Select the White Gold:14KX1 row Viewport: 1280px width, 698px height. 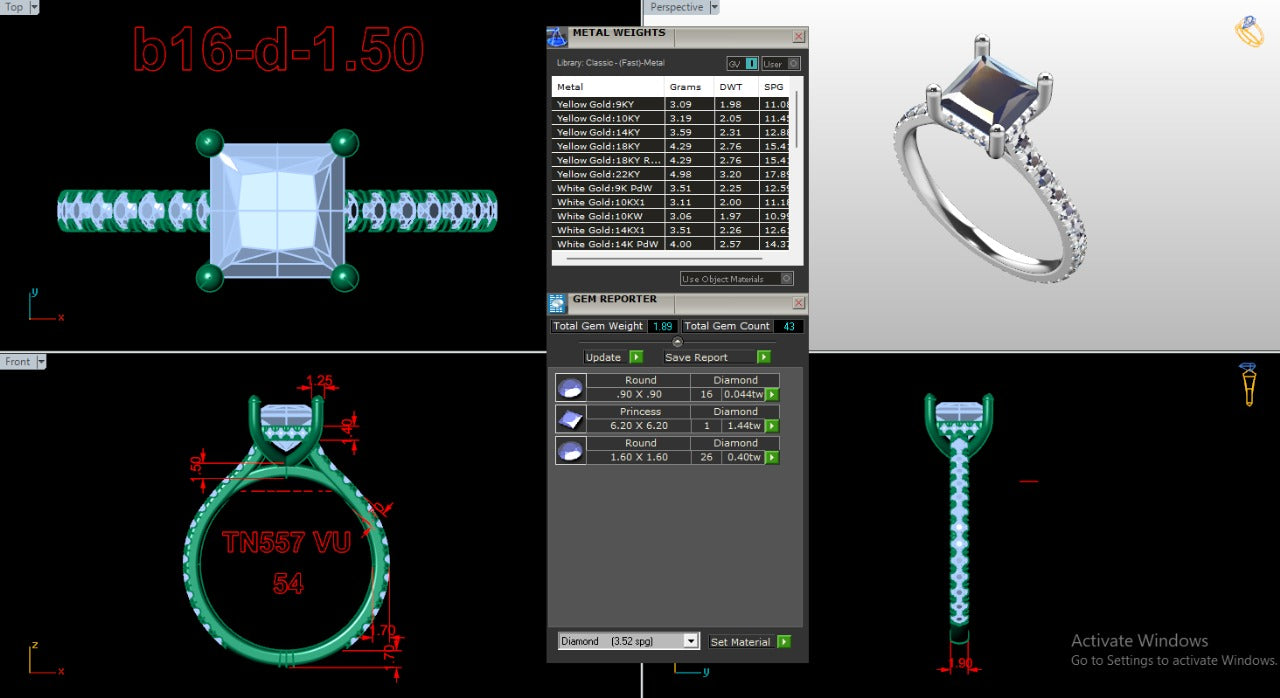coord(671,230)
